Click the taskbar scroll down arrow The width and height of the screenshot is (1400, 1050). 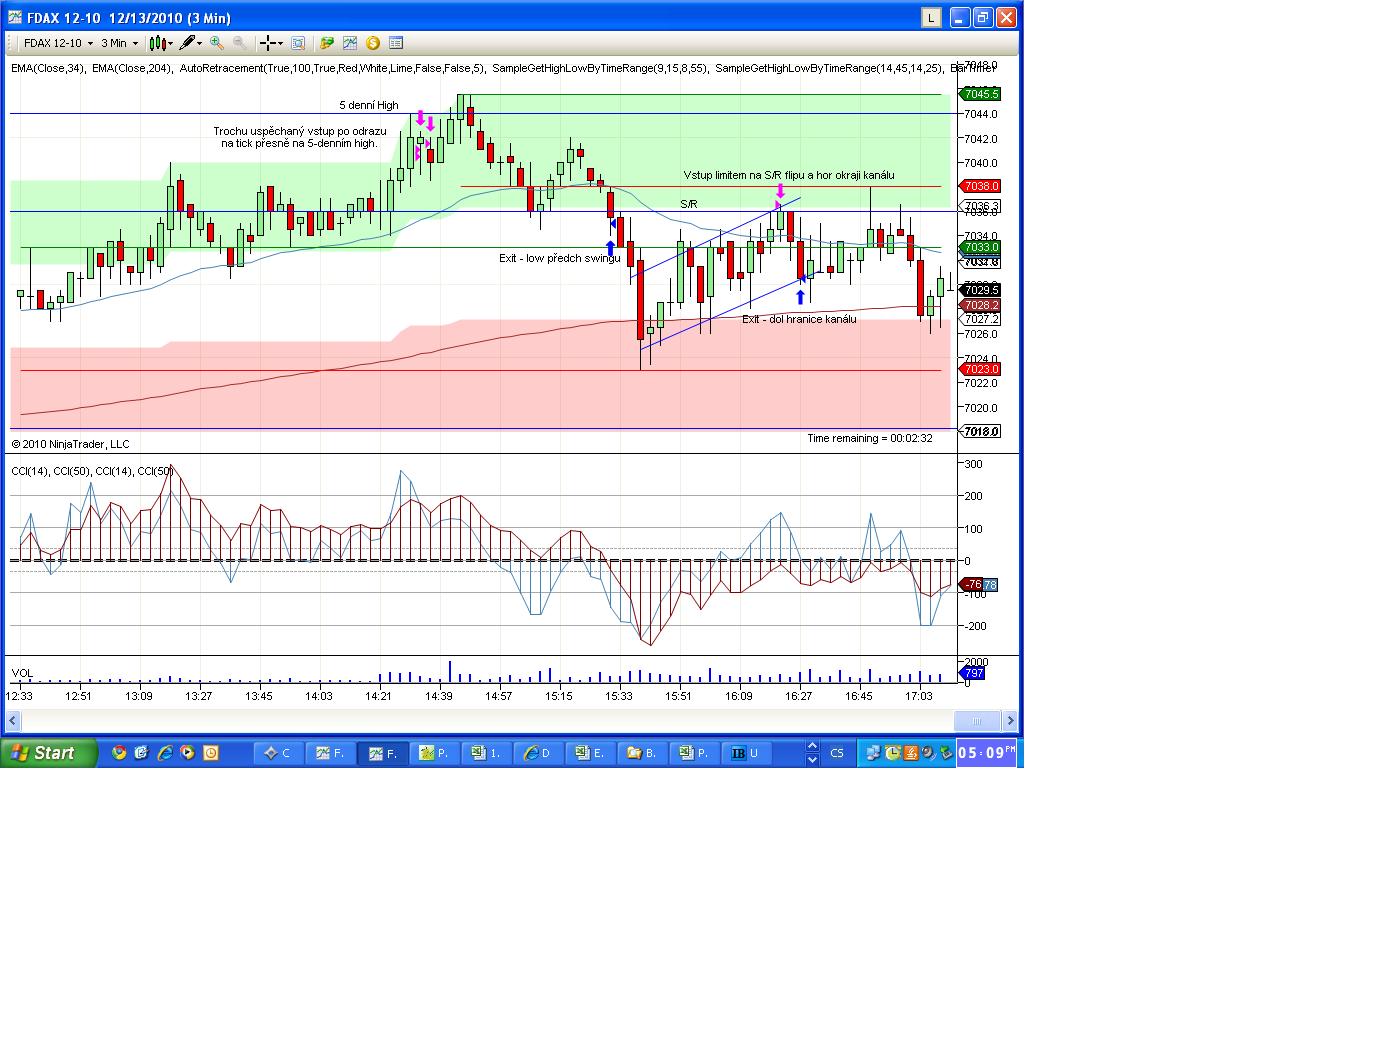click(812, 760)
